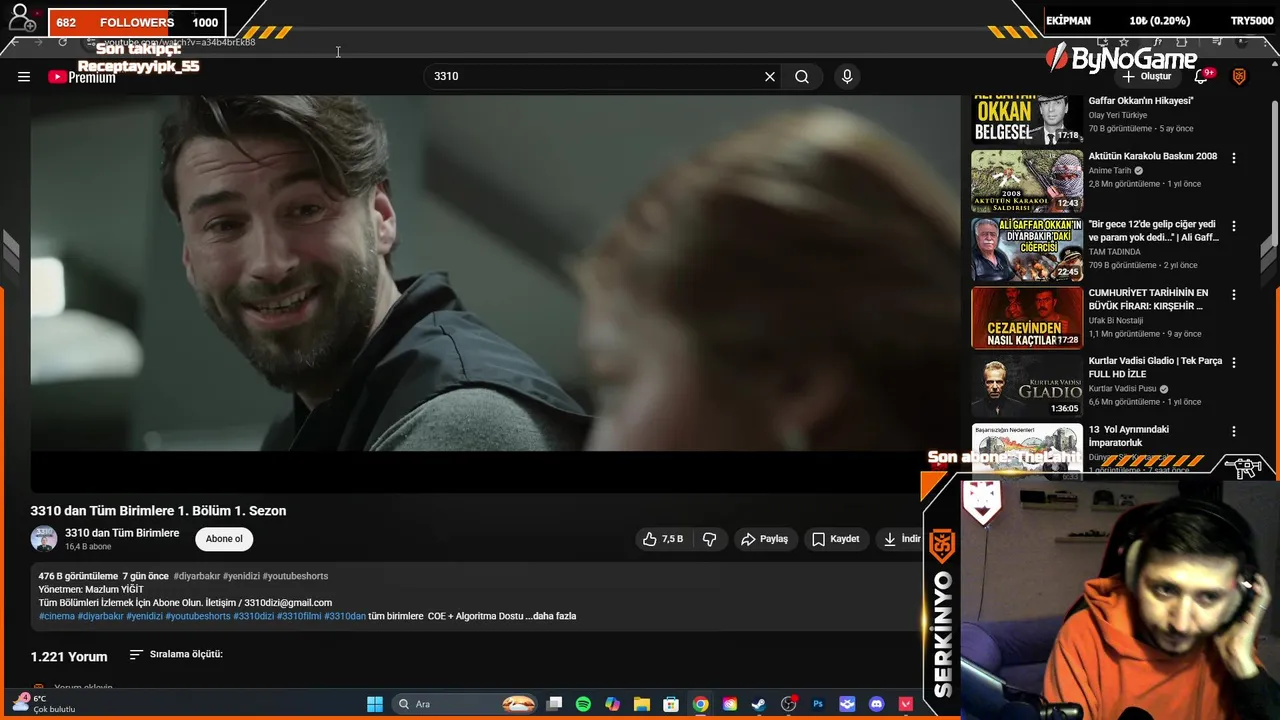Open options for Kırşehir firari video
The width and height of the screenshot is (1280, 720).
pos(1234,295)
